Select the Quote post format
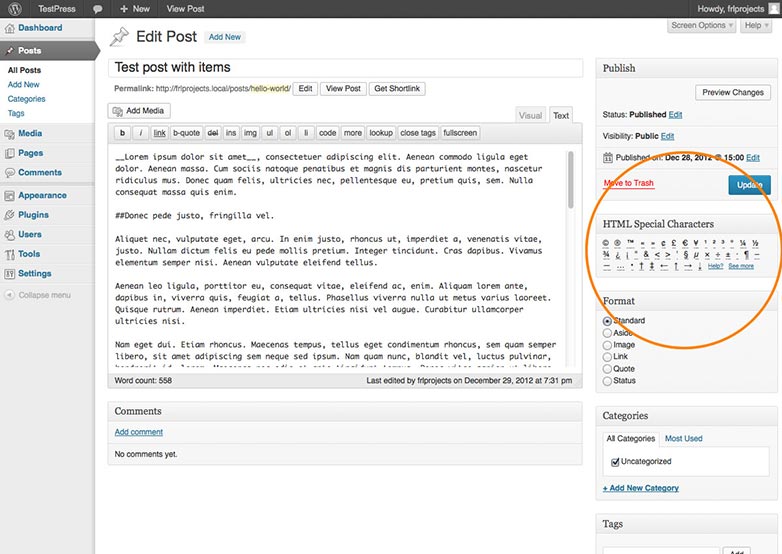Image resolution: width=782 pixels, height=554 pixels. click(607, 369)
